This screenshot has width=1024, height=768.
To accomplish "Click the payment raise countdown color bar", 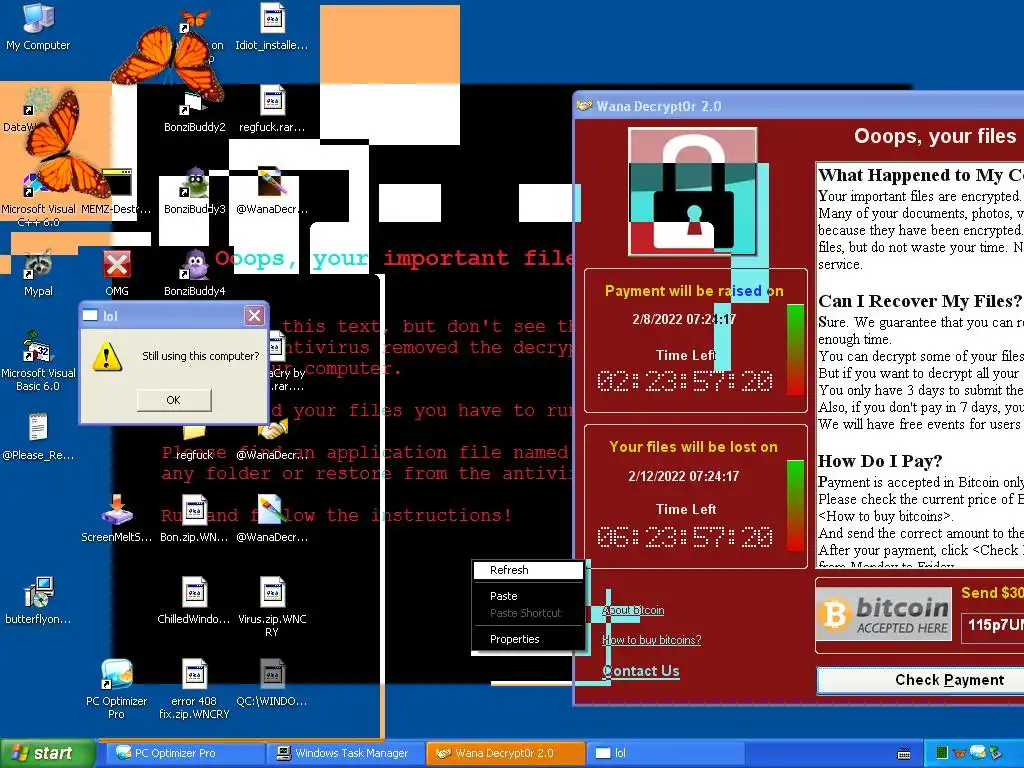I will point(795,349).
